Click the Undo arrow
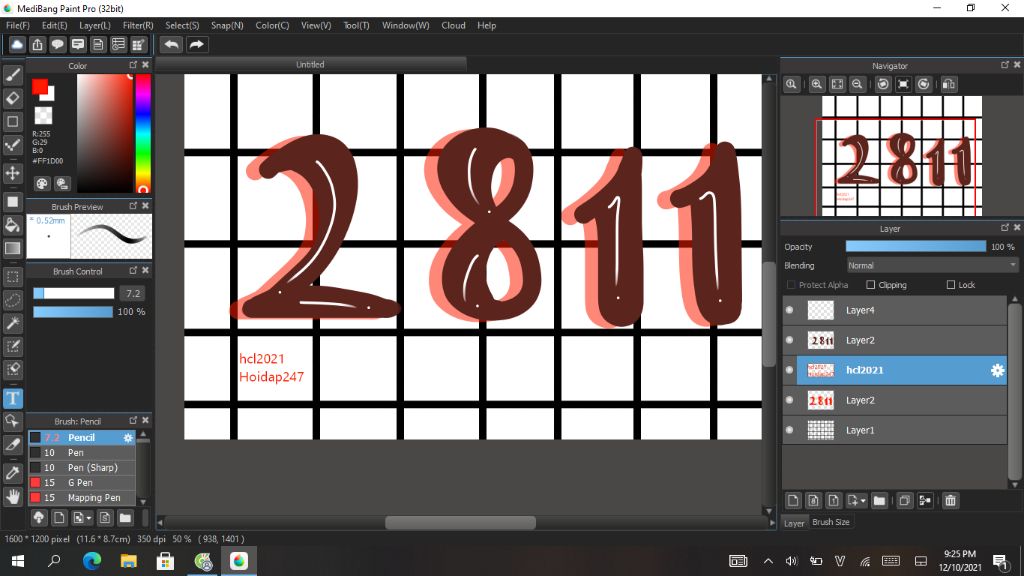 pos(172,44)
